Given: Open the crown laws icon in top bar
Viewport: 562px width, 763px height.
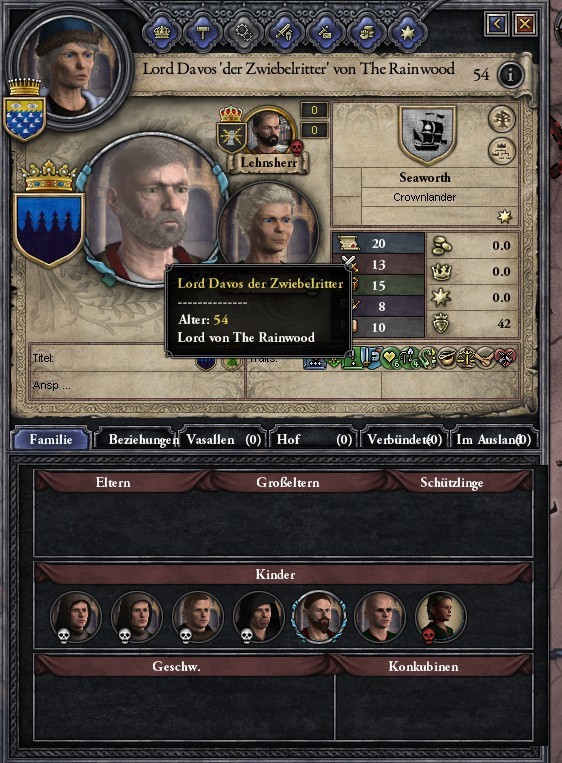Looking at the screenshot, I should point(161,33).
